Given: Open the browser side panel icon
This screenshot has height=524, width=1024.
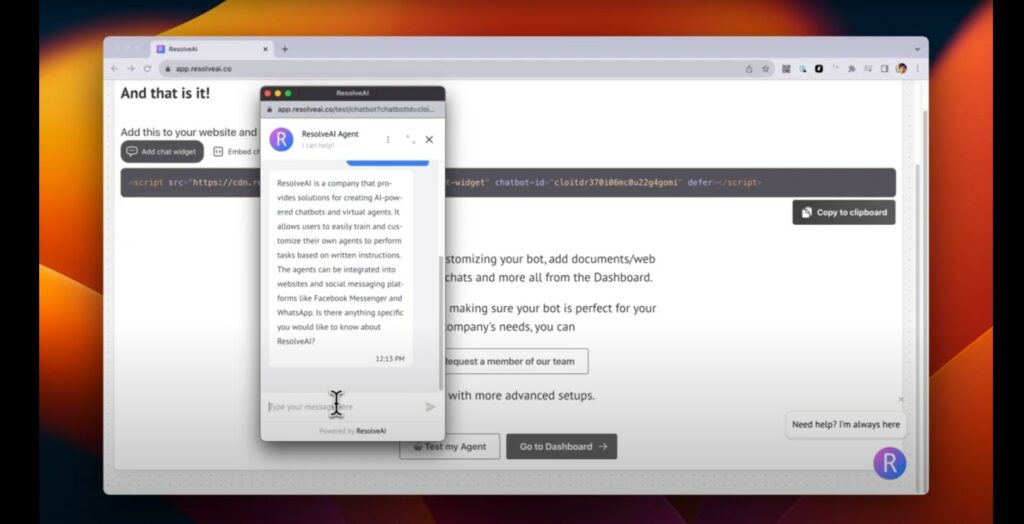Looking at the screenshot, I should coord(884,69).
